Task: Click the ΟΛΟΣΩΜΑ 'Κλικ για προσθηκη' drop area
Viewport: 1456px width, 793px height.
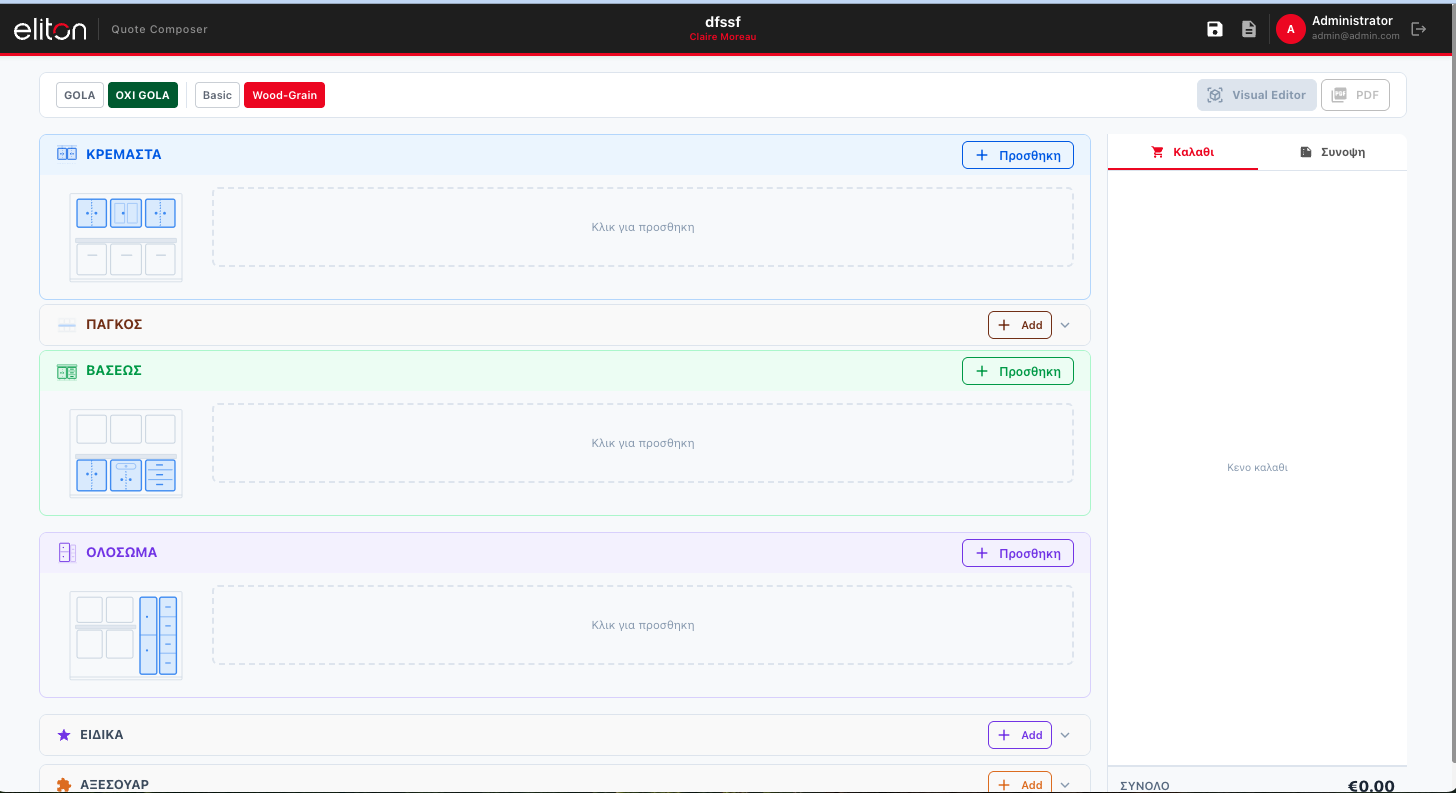Action: pyautogui.click(x=643, y=625)
